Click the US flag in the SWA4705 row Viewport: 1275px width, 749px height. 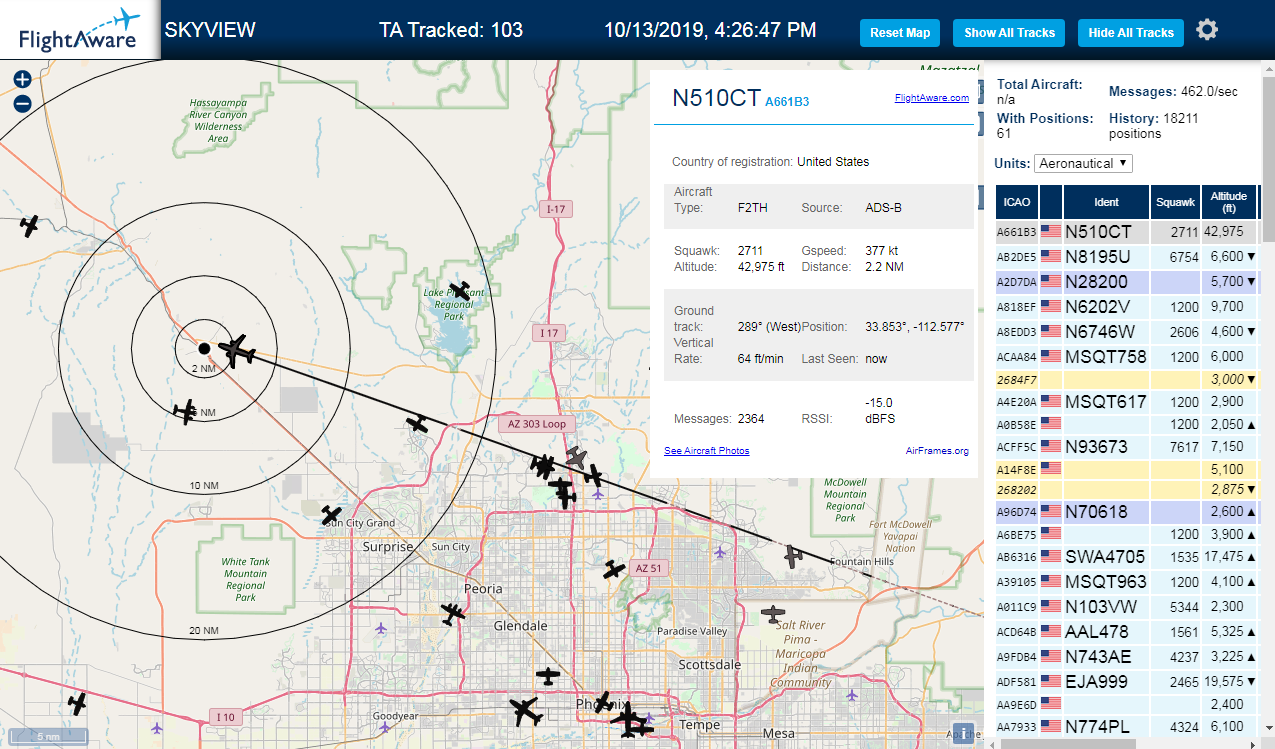coord(1051,556)
